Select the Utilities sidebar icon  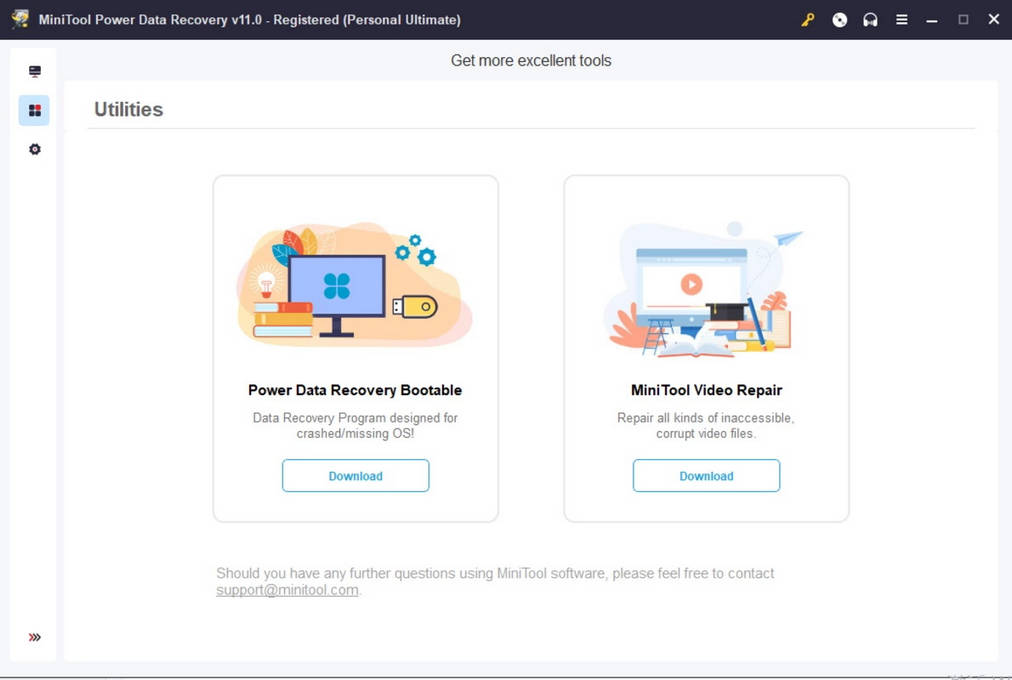pyautogui.click(x=35, y=110)
